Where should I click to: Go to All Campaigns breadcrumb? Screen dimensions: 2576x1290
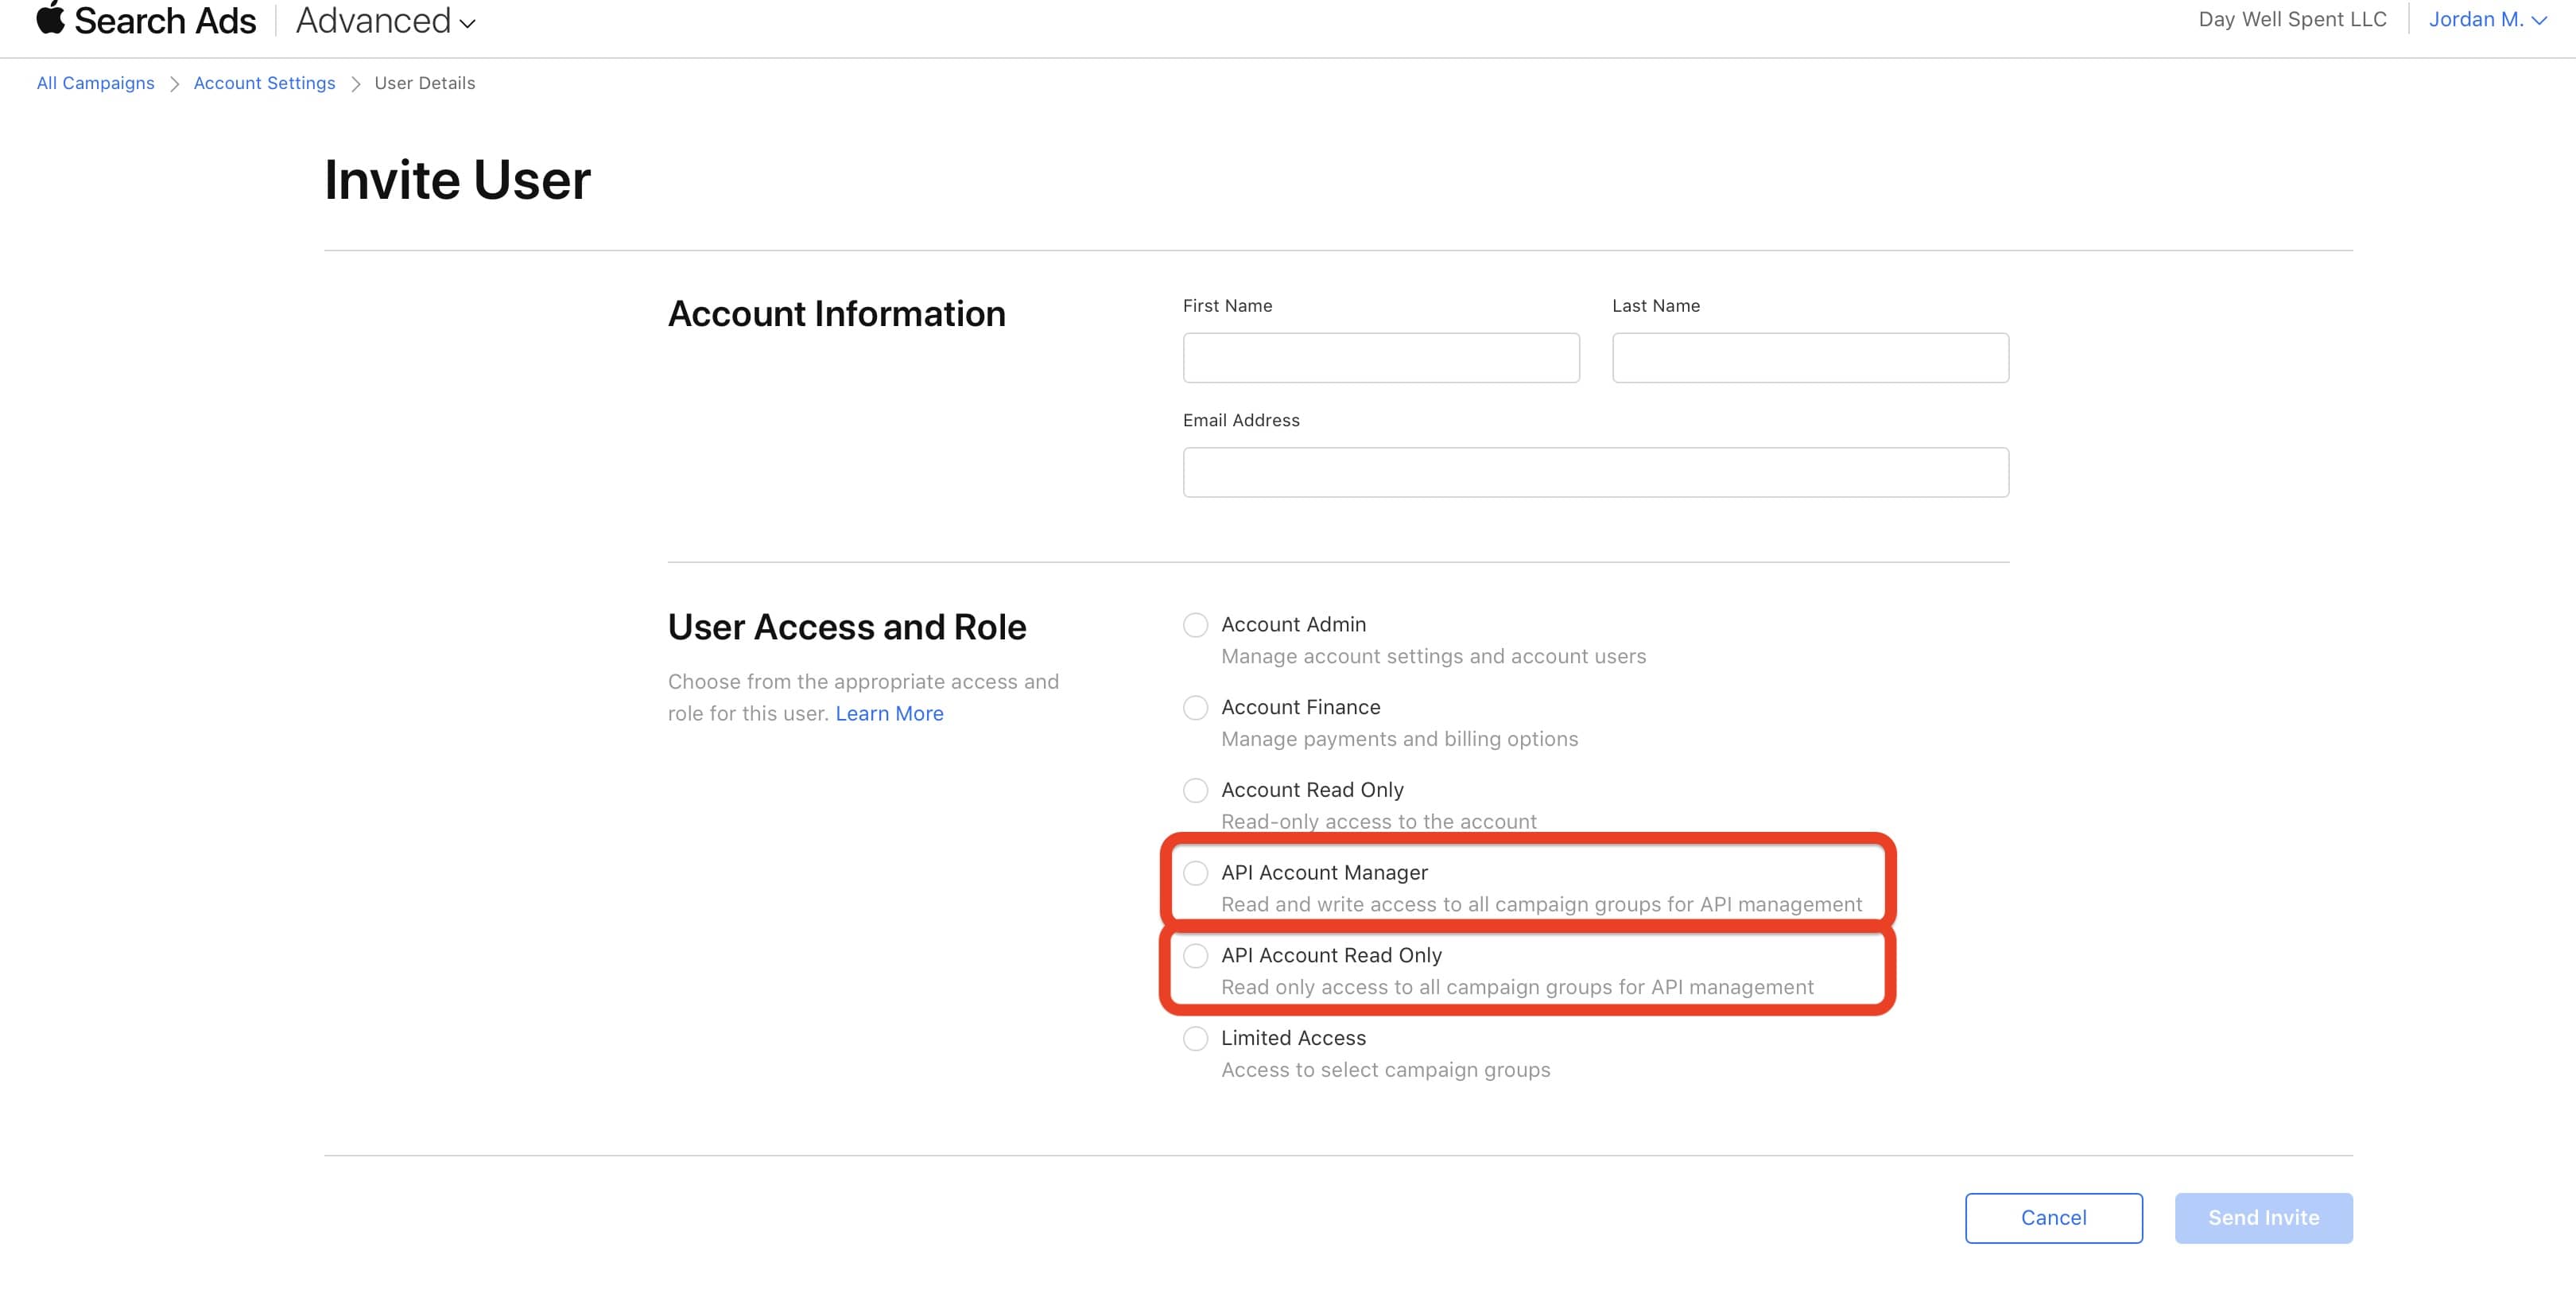[x=95, y=83]
